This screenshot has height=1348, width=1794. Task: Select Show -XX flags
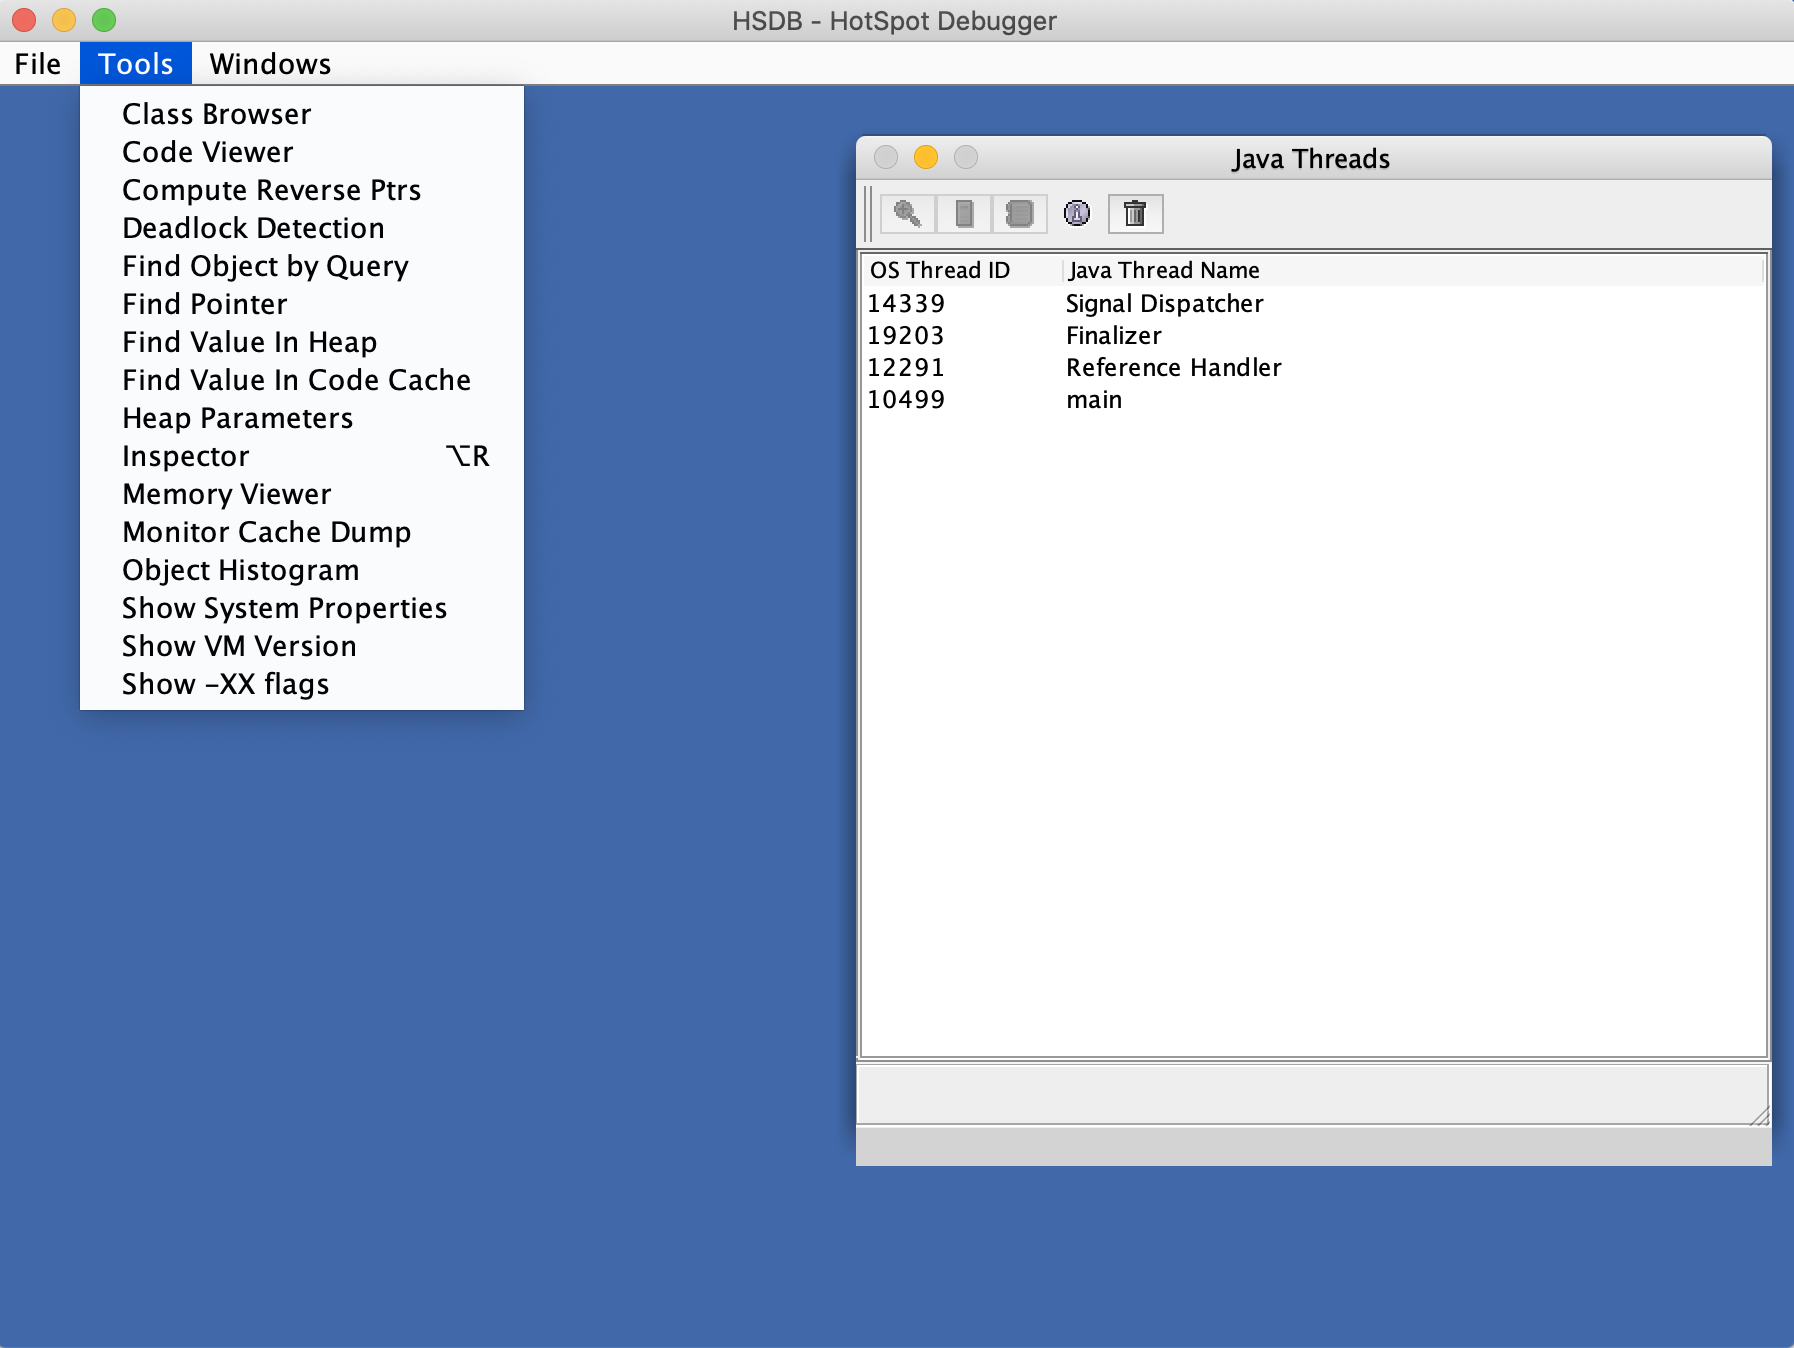(302, 684)
